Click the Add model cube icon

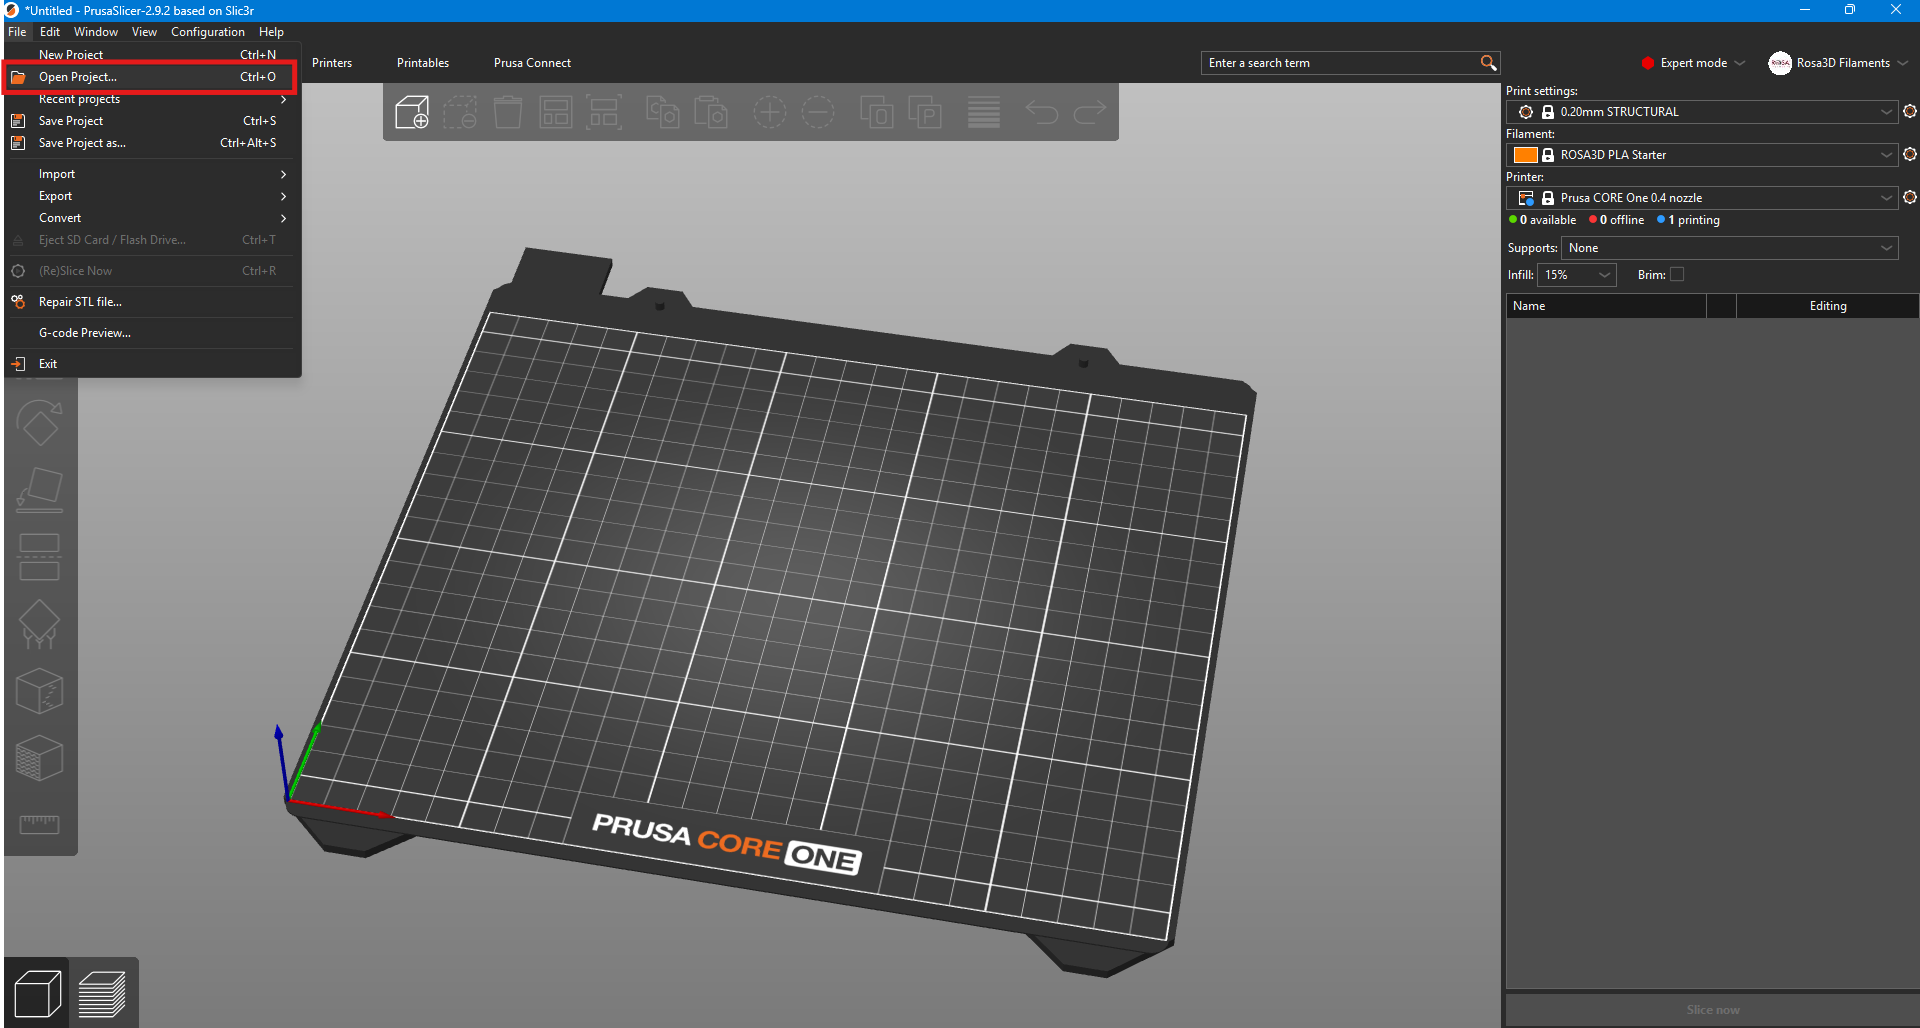[x=412, y=112]
